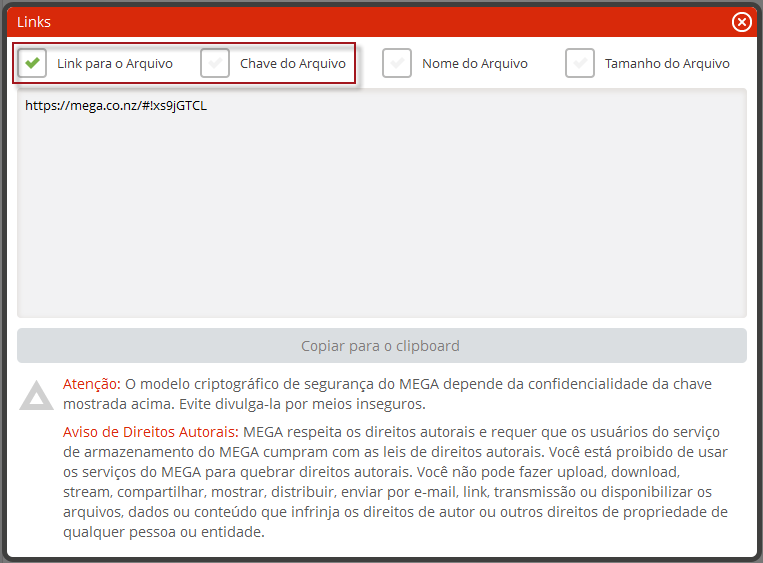The height and width of the screenshot is (563, 763).
Task: Enable the Chave do Arquivo checkbox
Action: (216, 63)
